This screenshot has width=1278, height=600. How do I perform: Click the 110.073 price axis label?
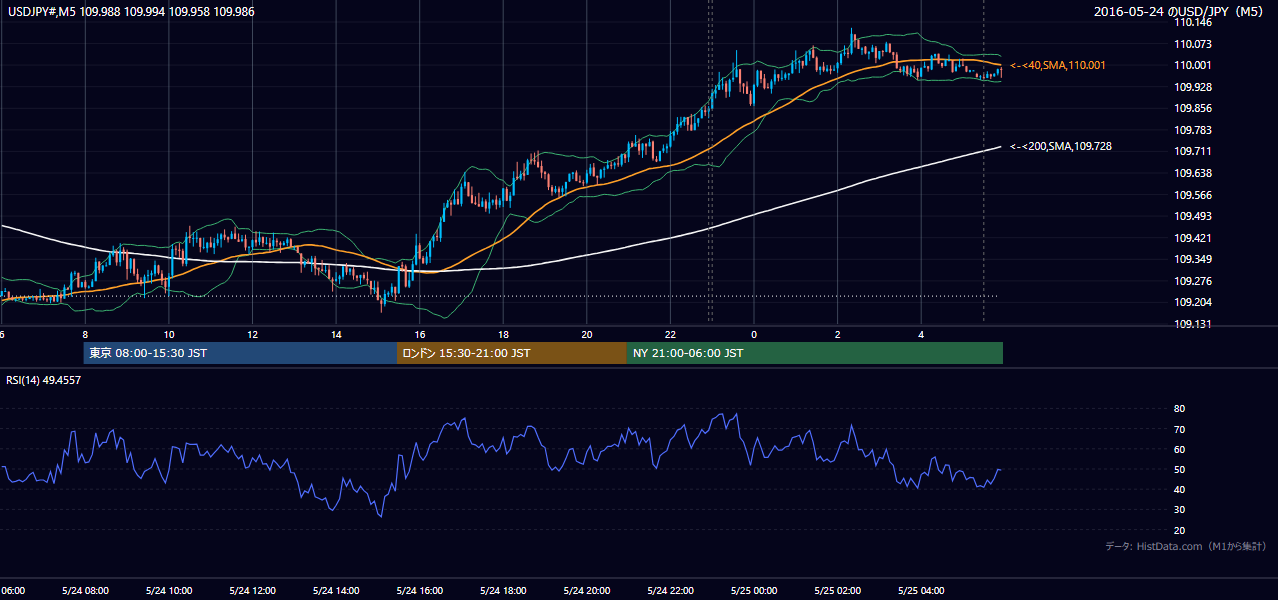1194,44
